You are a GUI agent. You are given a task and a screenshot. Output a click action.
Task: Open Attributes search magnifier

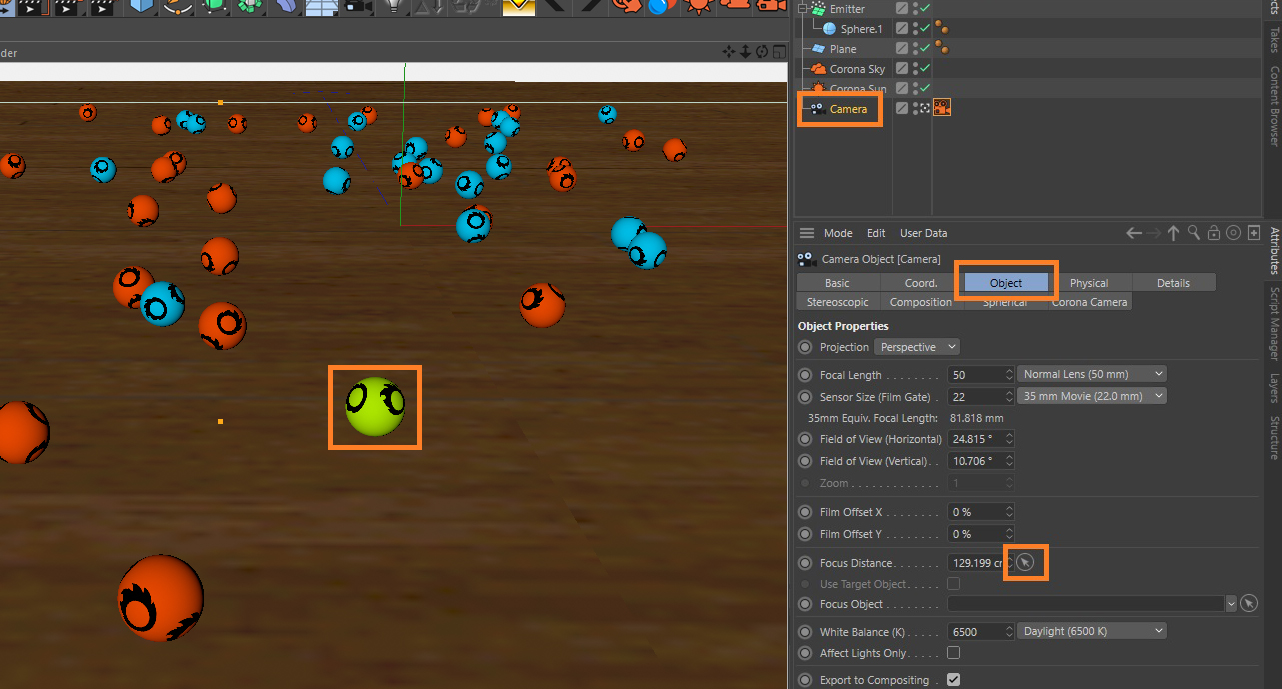(x=1194, y=233)
